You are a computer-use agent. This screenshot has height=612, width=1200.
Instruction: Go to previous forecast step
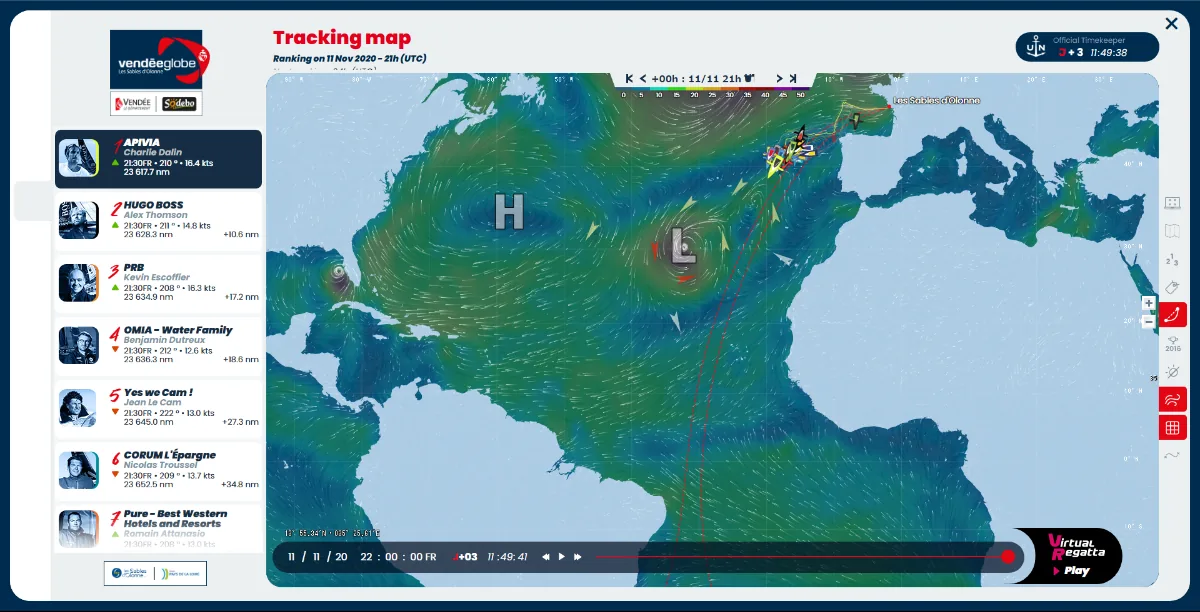[642, 78]
